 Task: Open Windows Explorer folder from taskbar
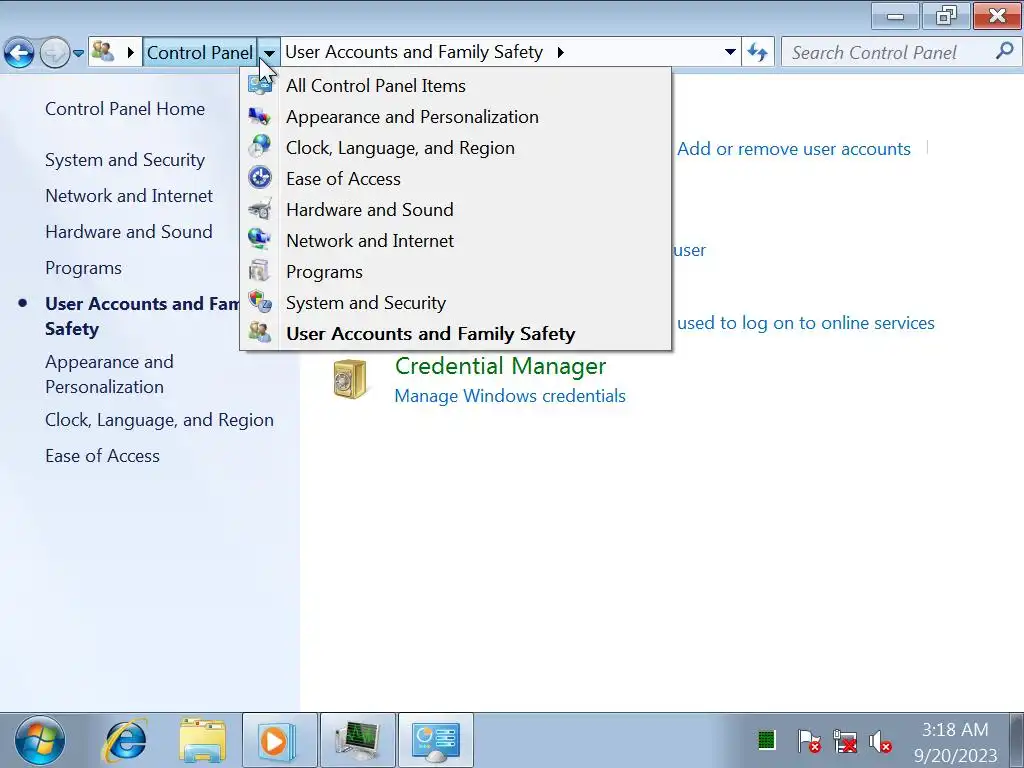(202, 741)
